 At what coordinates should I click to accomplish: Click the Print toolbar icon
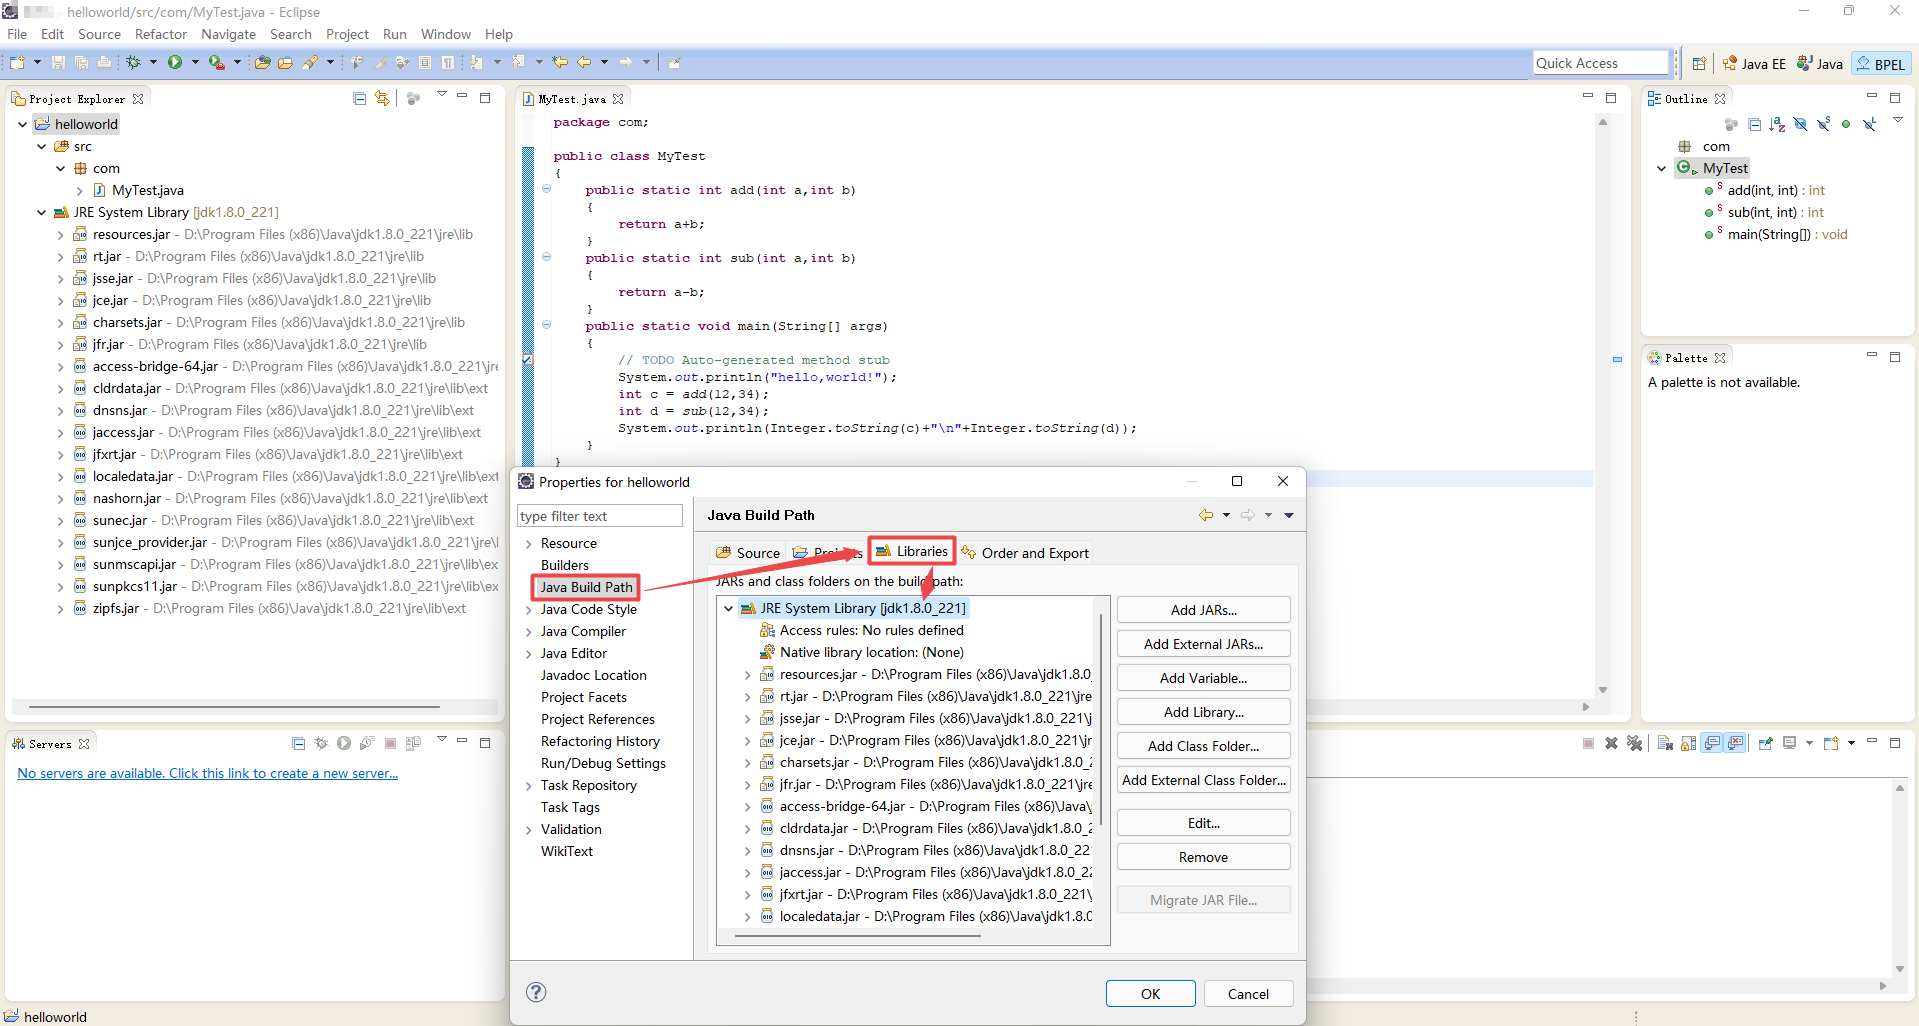(104, 62)
